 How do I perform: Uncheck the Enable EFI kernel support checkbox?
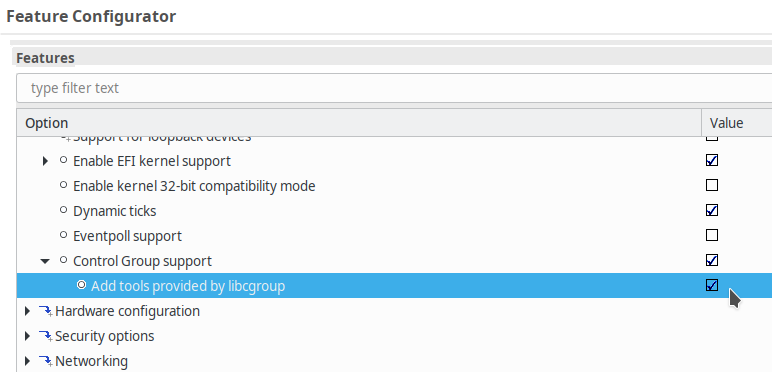click(712, 160)
